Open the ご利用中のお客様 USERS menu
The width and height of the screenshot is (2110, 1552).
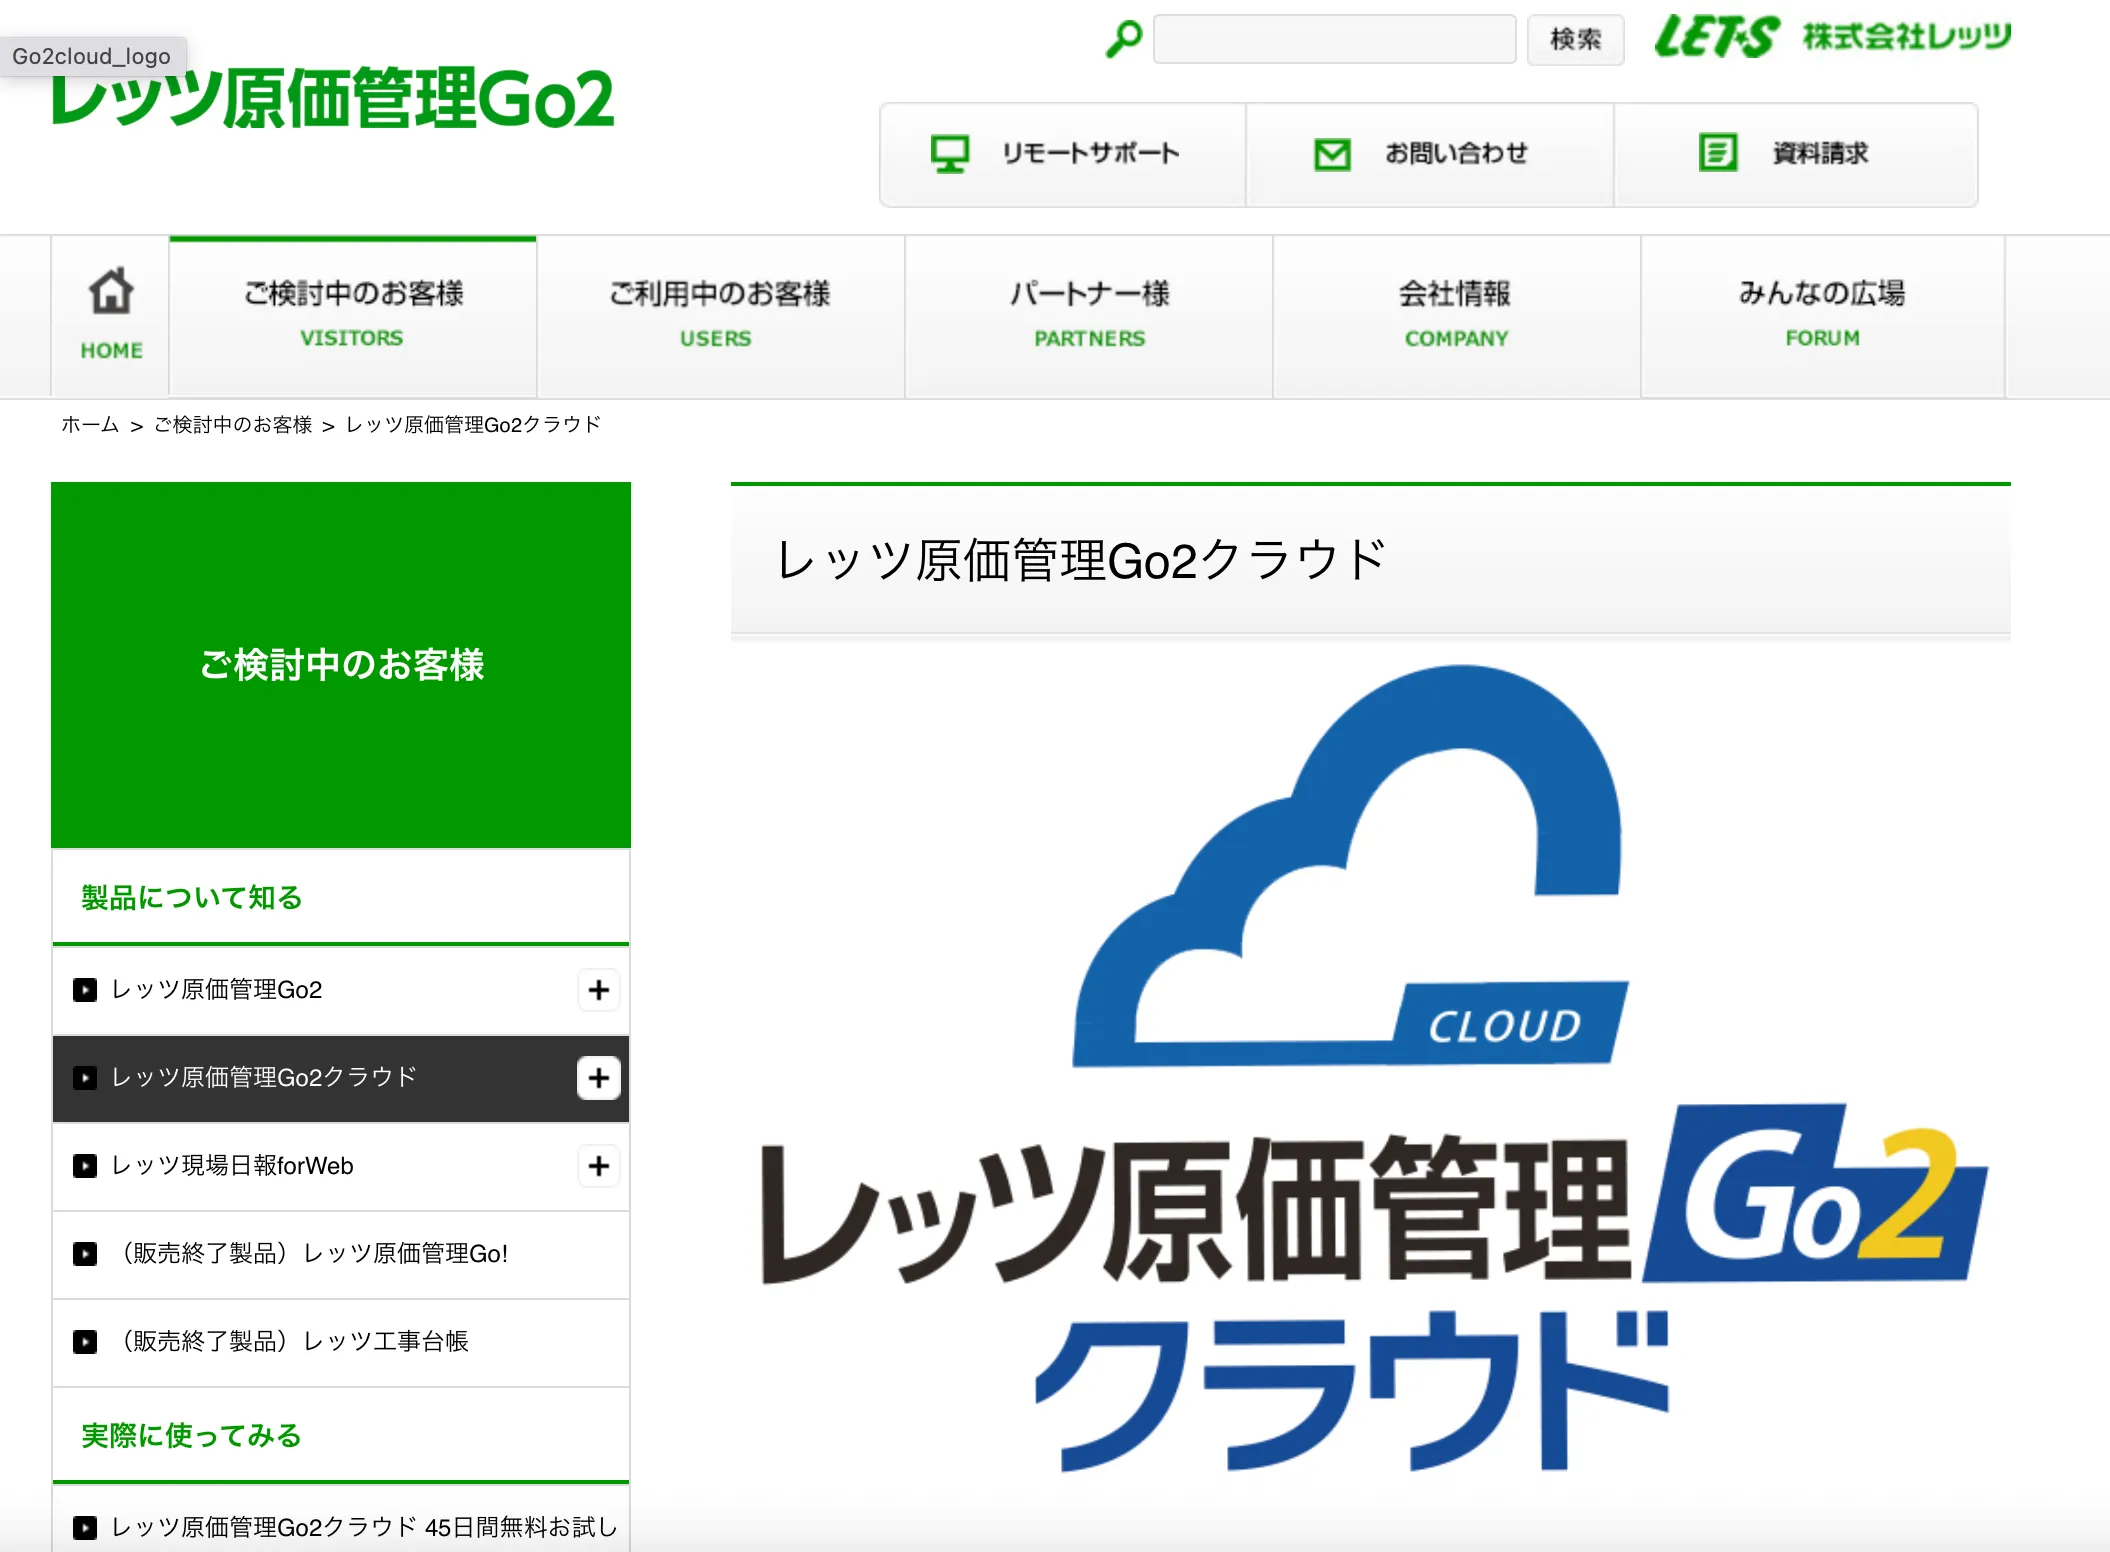(x=720, y=315)
